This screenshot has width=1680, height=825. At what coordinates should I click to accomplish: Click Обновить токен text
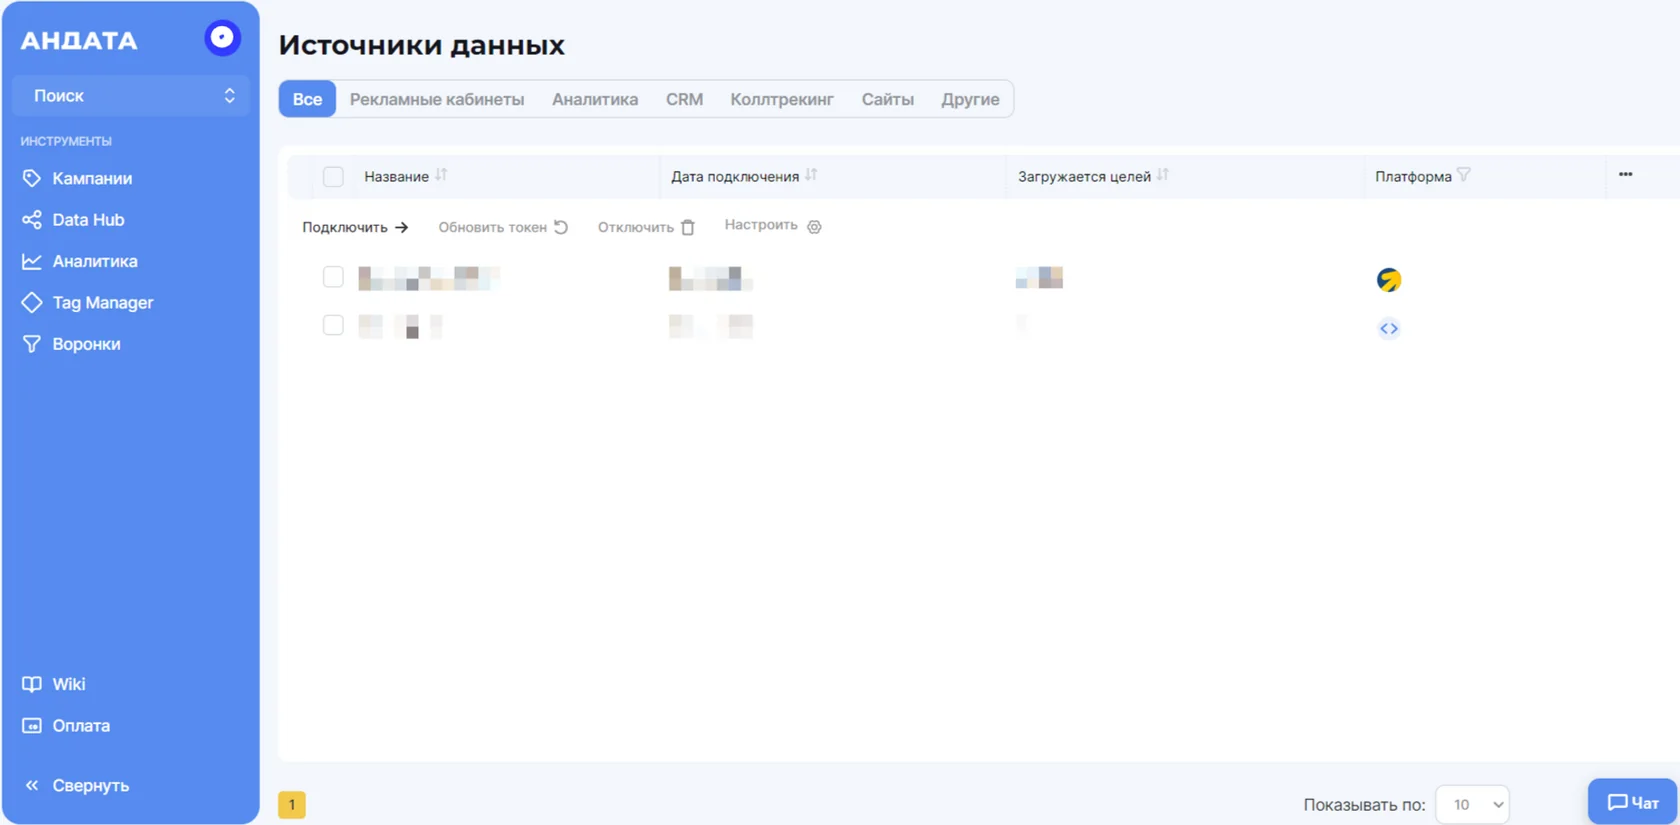[492, 228]
